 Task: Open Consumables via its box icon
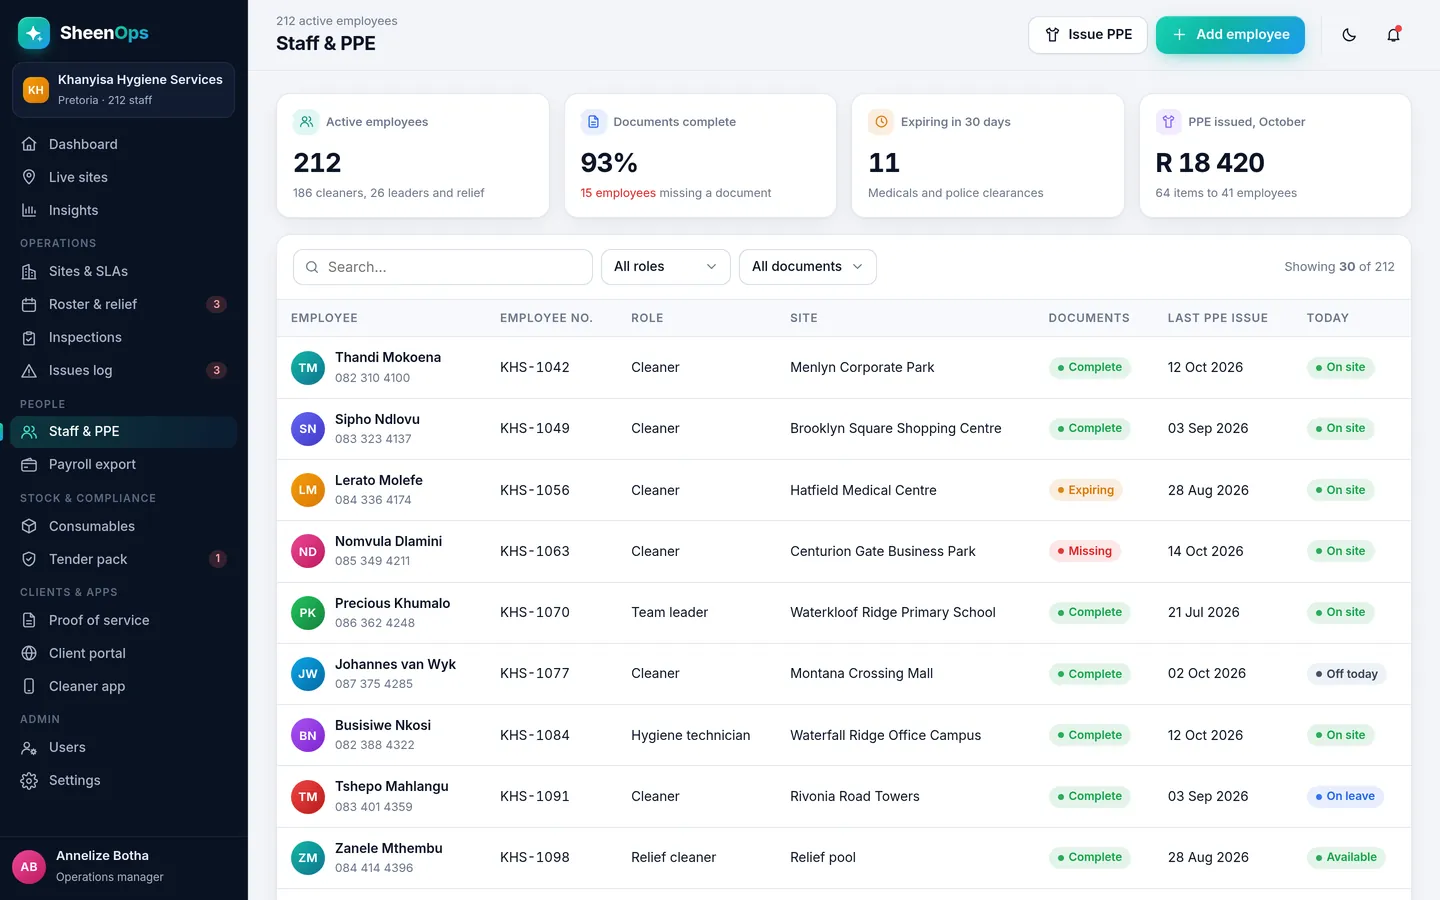click(x=29, y=526)
